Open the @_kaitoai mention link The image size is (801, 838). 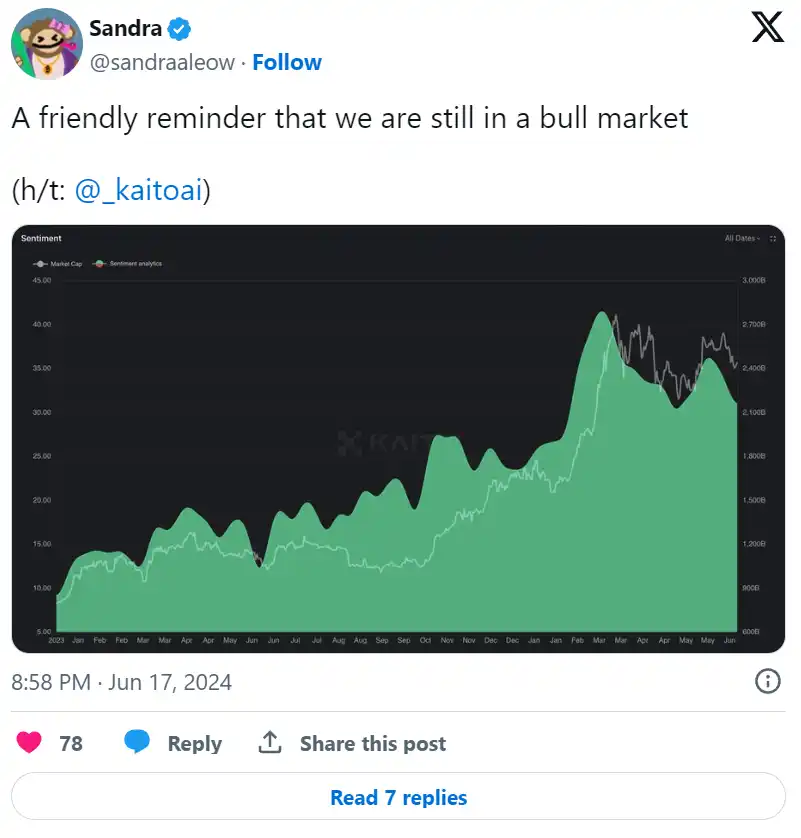(137, 190)
